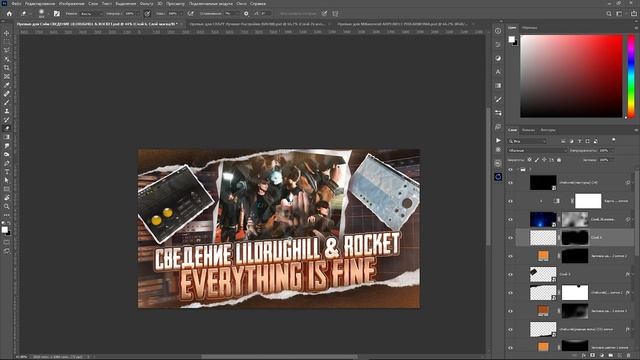
Task: Open the Окно menu
Action: 241,3
